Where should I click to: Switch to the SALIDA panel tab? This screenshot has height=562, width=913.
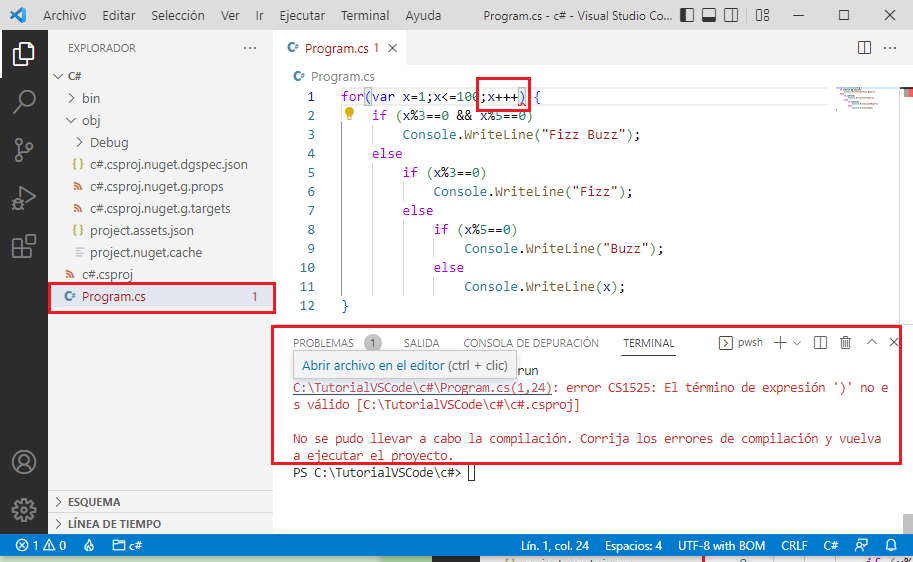click(x=422, y=343)
